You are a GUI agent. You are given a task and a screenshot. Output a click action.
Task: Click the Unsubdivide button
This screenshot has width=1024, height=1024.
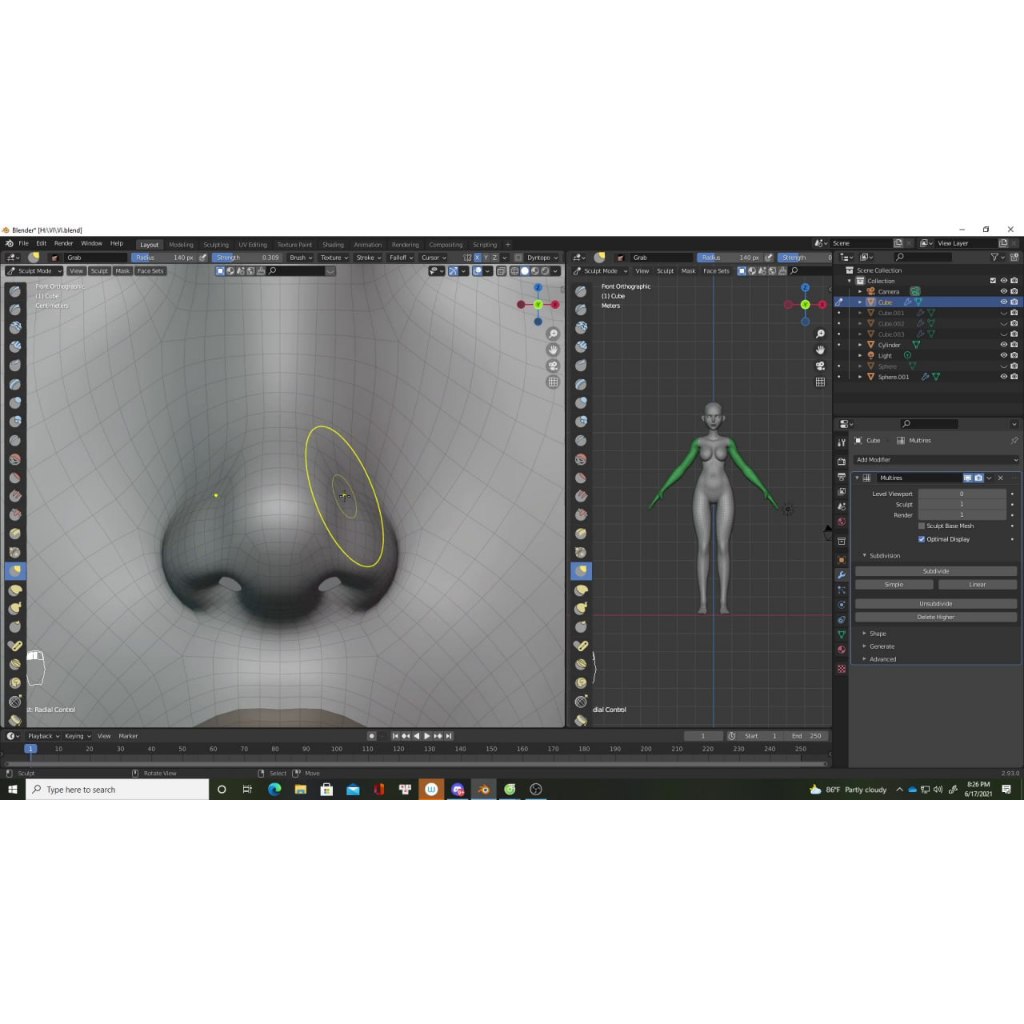tap(936, 603)
